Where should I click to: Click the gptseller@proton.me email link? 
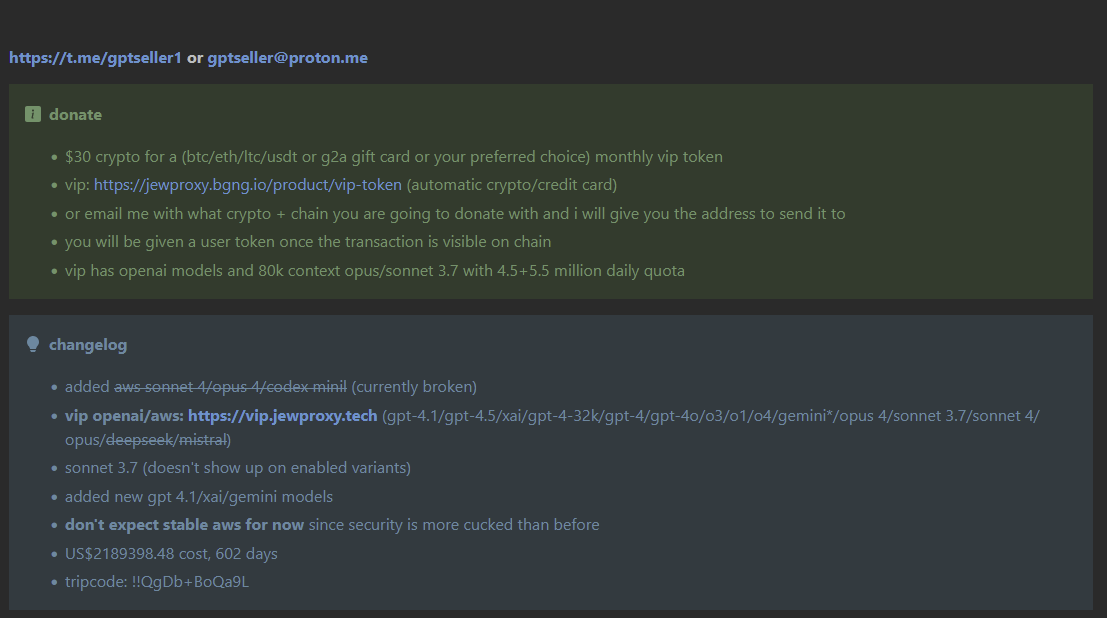coord(287,58)
